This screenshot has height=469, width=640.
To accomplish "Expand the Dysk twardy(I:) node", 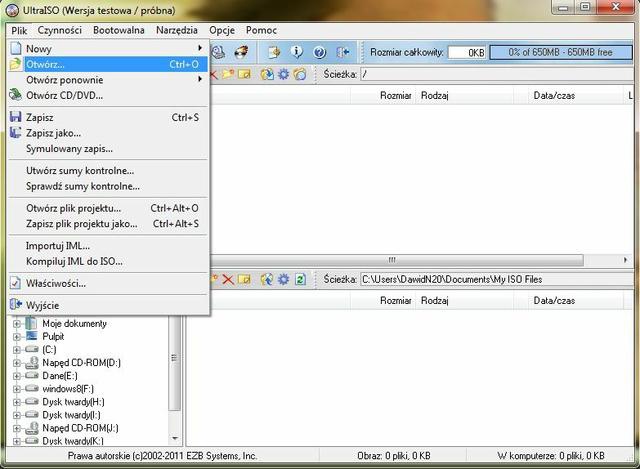I will pyautogui.click(x=17, y=415).
